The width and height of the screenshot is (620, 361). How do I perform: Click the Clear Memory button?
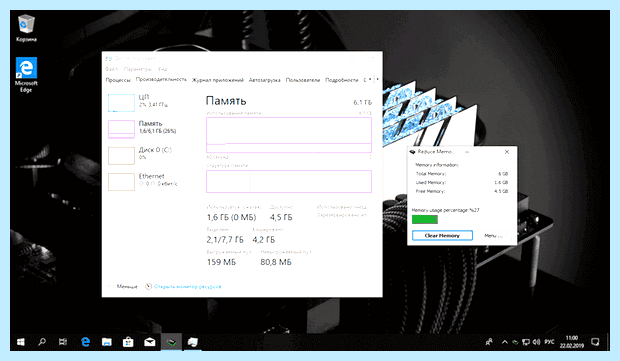(x=442, y=235)
